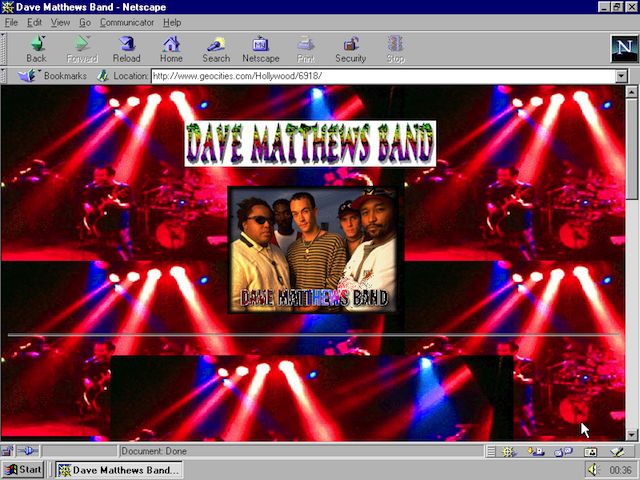Open the View menu
The height and width of the screenshot is (480, 640).
click(60, 22)
